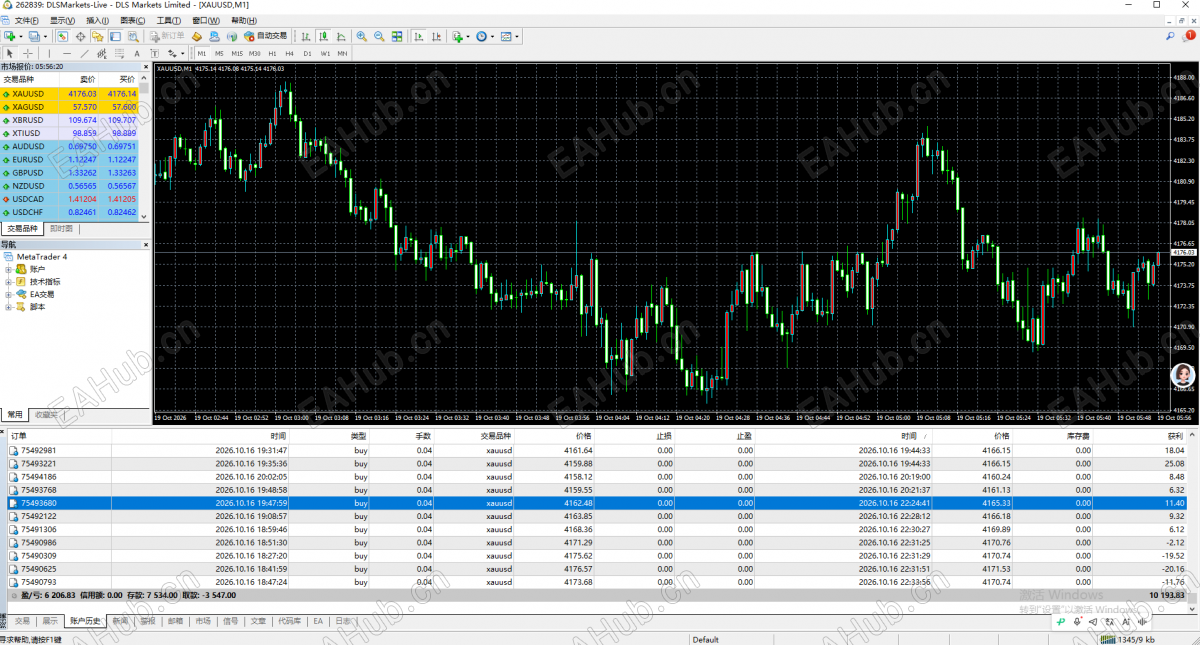The image size is (1200, 645).
Task: Click the New Chart toolbar icon
Action: (10, 36)
